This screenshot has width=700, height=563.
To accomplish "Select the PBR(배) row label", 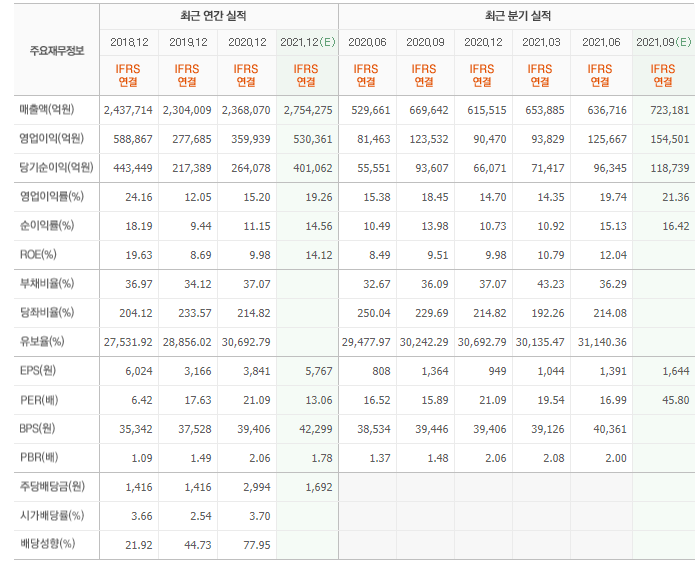I will [x=39, y=458].
